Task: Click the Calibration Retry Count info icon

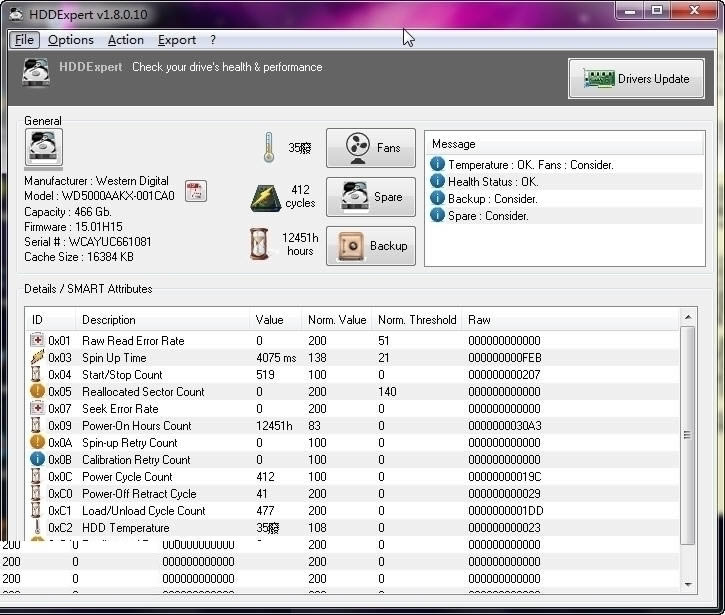Action: [x=38, y=460]
